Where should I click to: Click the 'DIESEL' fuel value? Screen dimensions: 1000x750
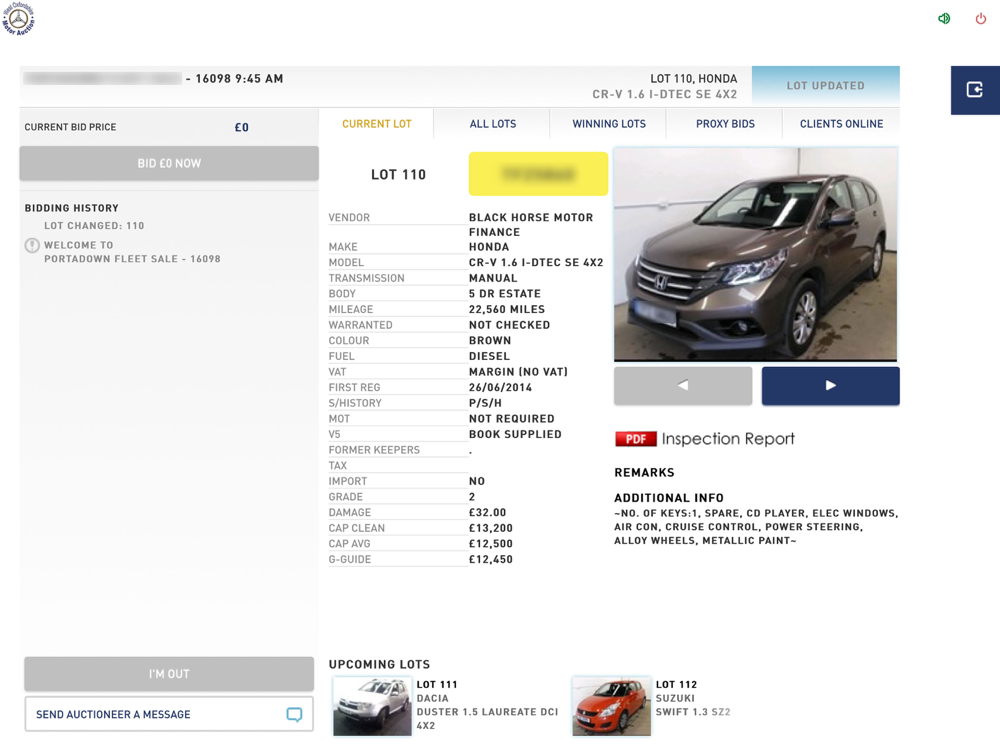click(x=489, y=356)
